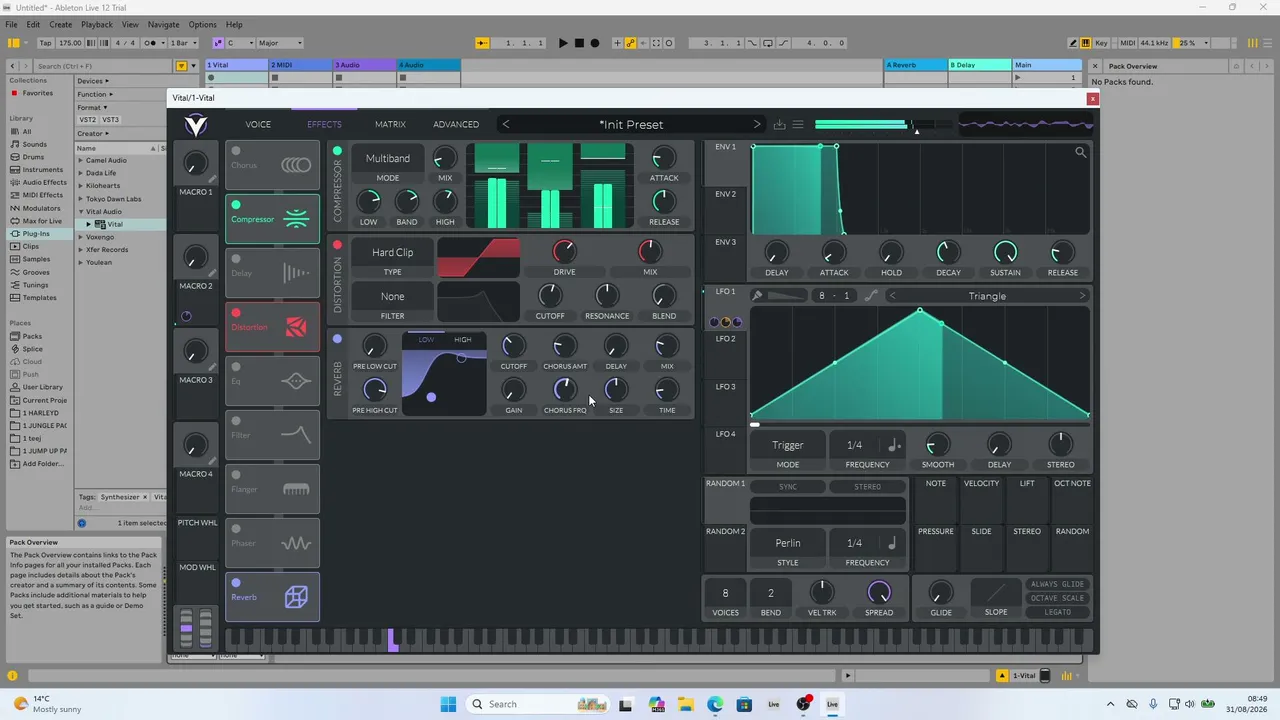The height and width of the screenshot is (720, 1280).
Task: Go to the previous preset arrow
Action: (x=505, y=124)
